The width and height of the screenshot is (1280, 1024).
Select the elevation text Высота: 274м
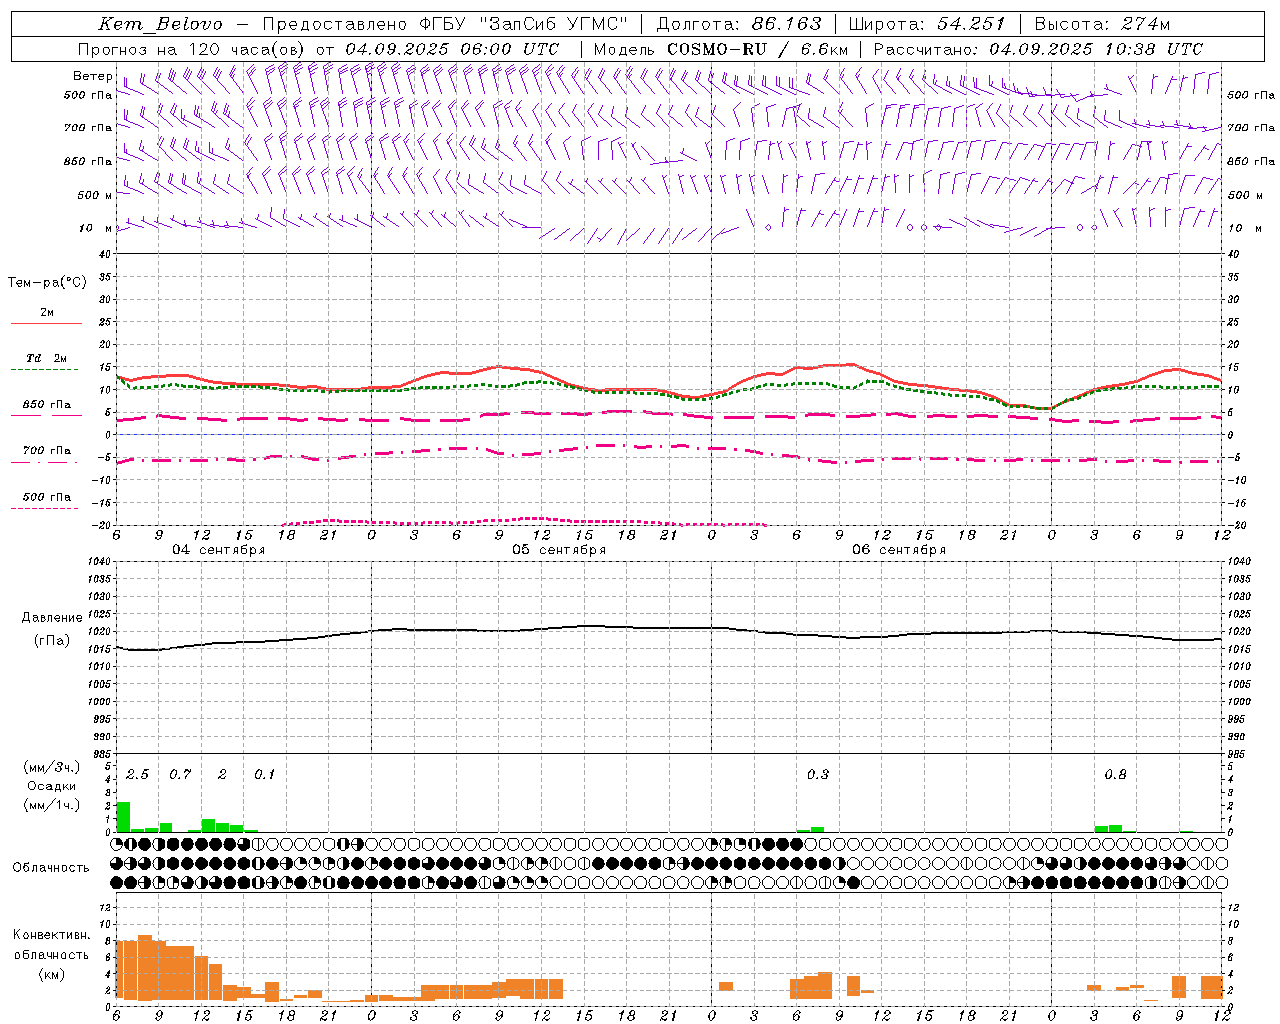1102,25
